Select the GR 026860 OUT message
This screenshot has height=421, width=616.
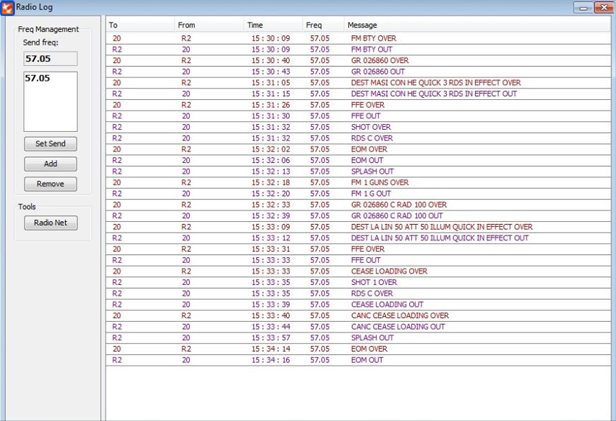pos(358,71)
